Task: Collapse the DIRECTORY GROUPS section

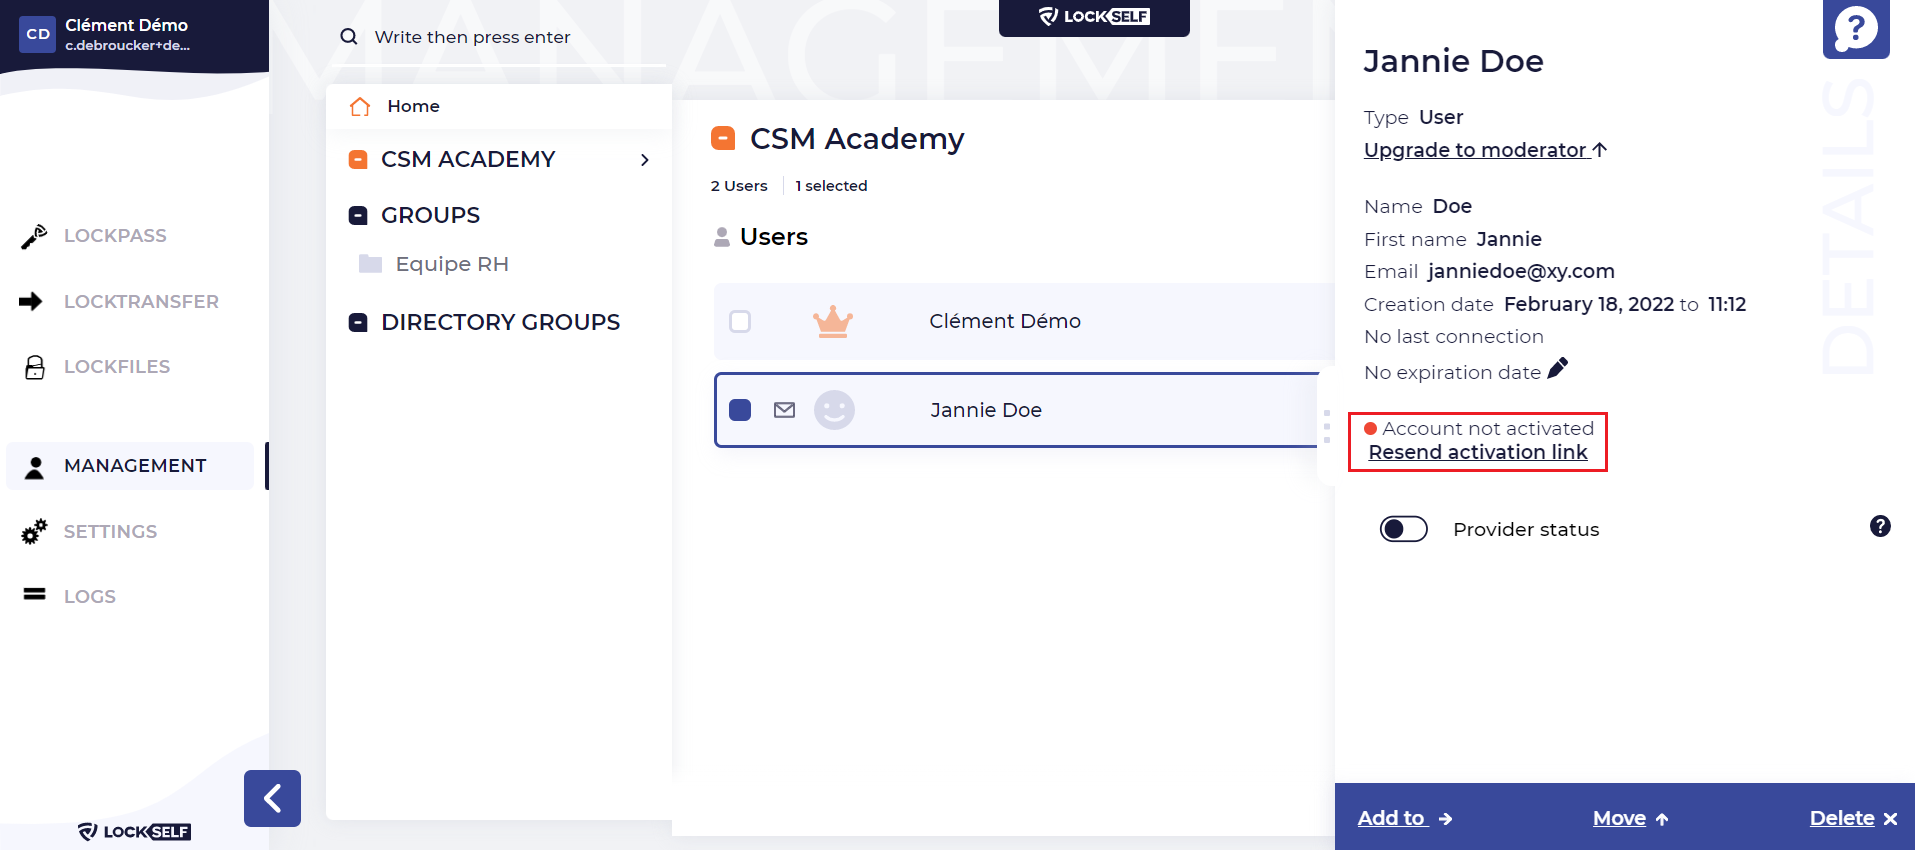Action: point(357,322)
